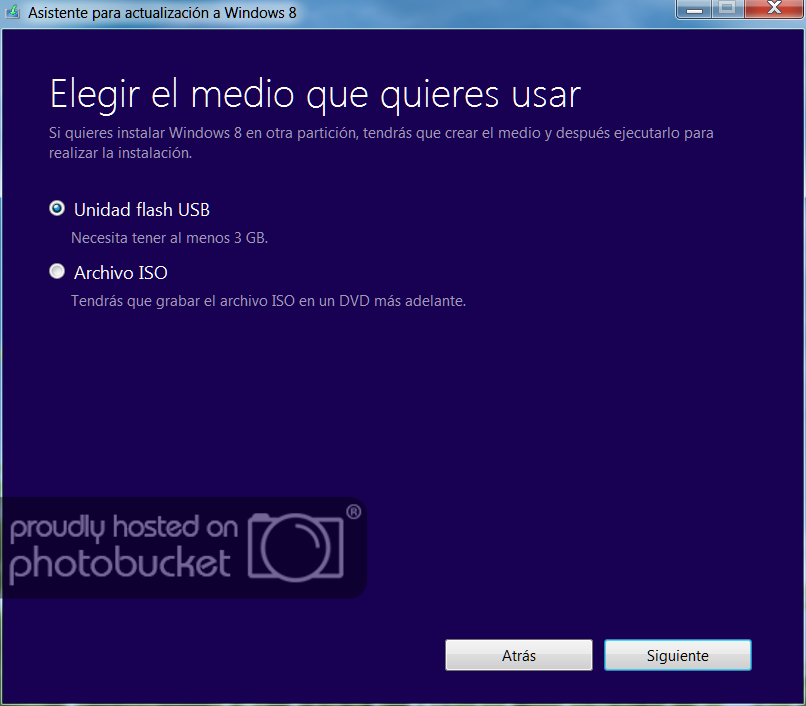Select the Unidad flash USB radio button
Viewport: 806px width, 706px height.
pos(57,208)
